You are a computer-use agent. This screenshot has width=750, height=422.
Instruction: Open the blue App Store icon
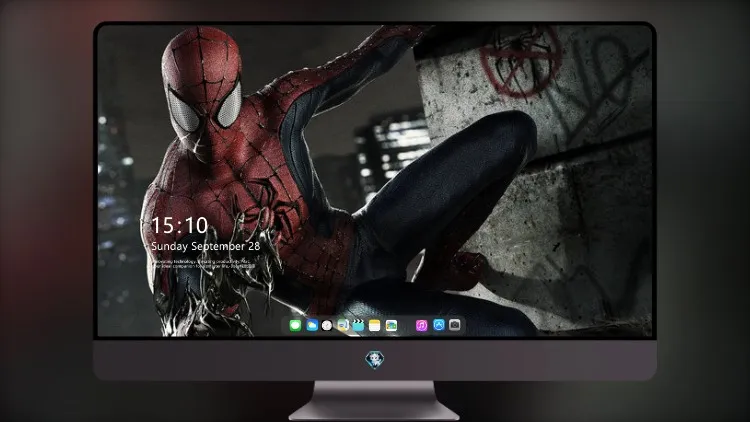pyautogui.click(x=439, y=325)
